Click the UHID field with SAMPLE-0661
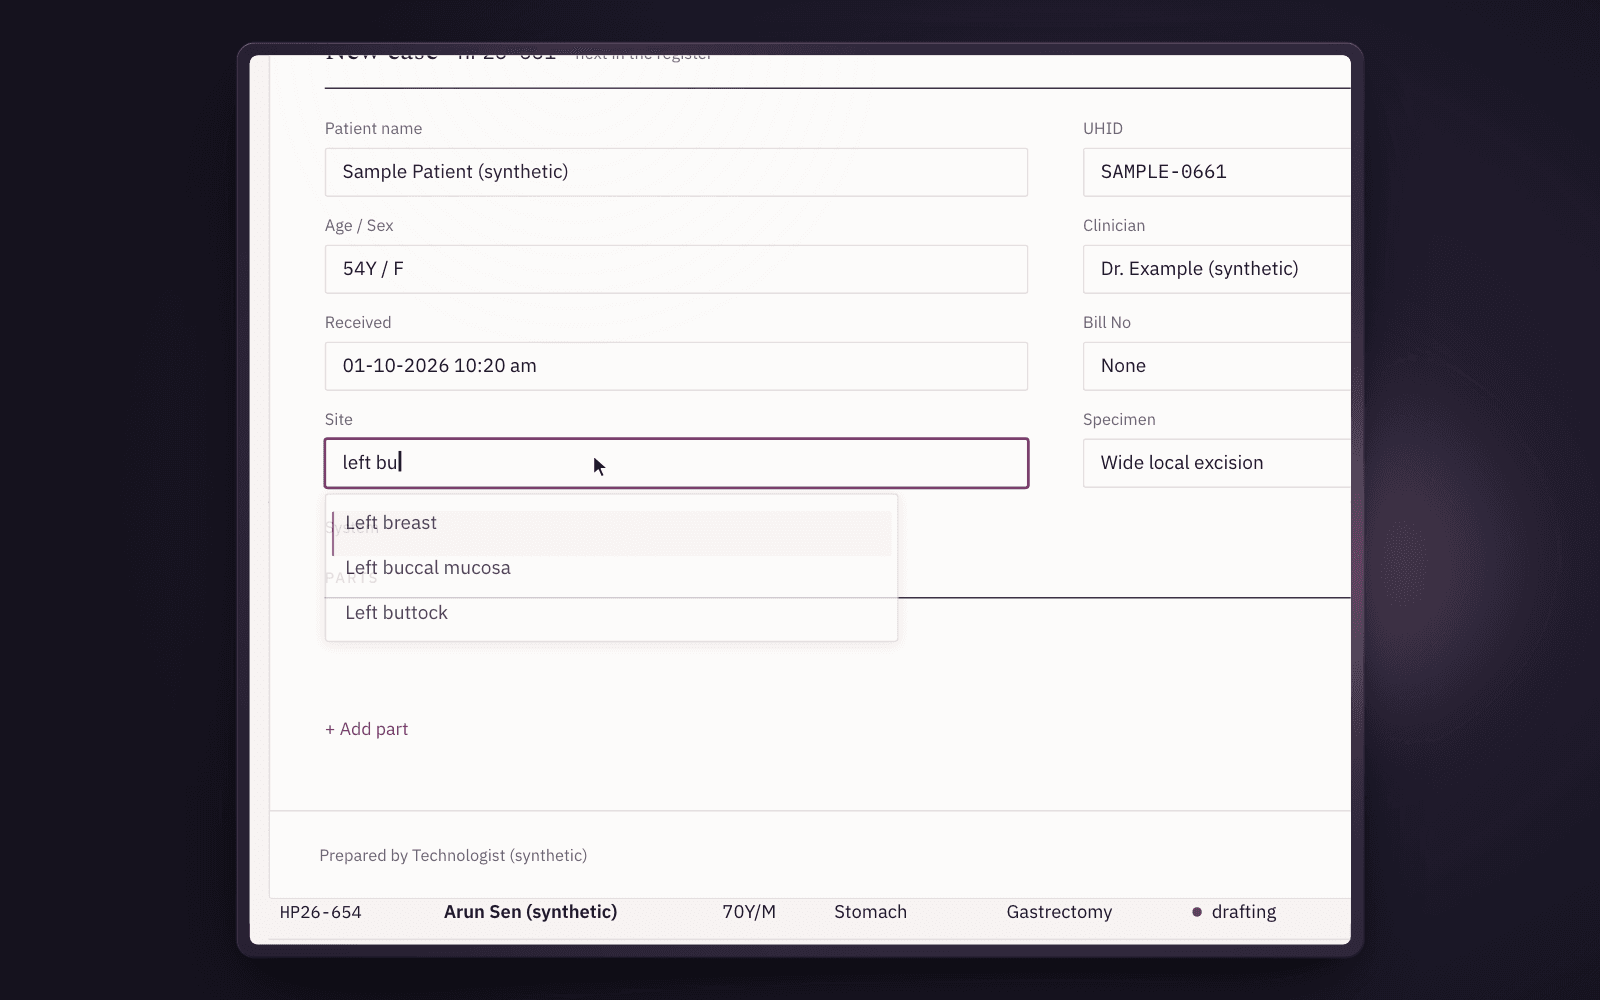 pos(1217,172)
